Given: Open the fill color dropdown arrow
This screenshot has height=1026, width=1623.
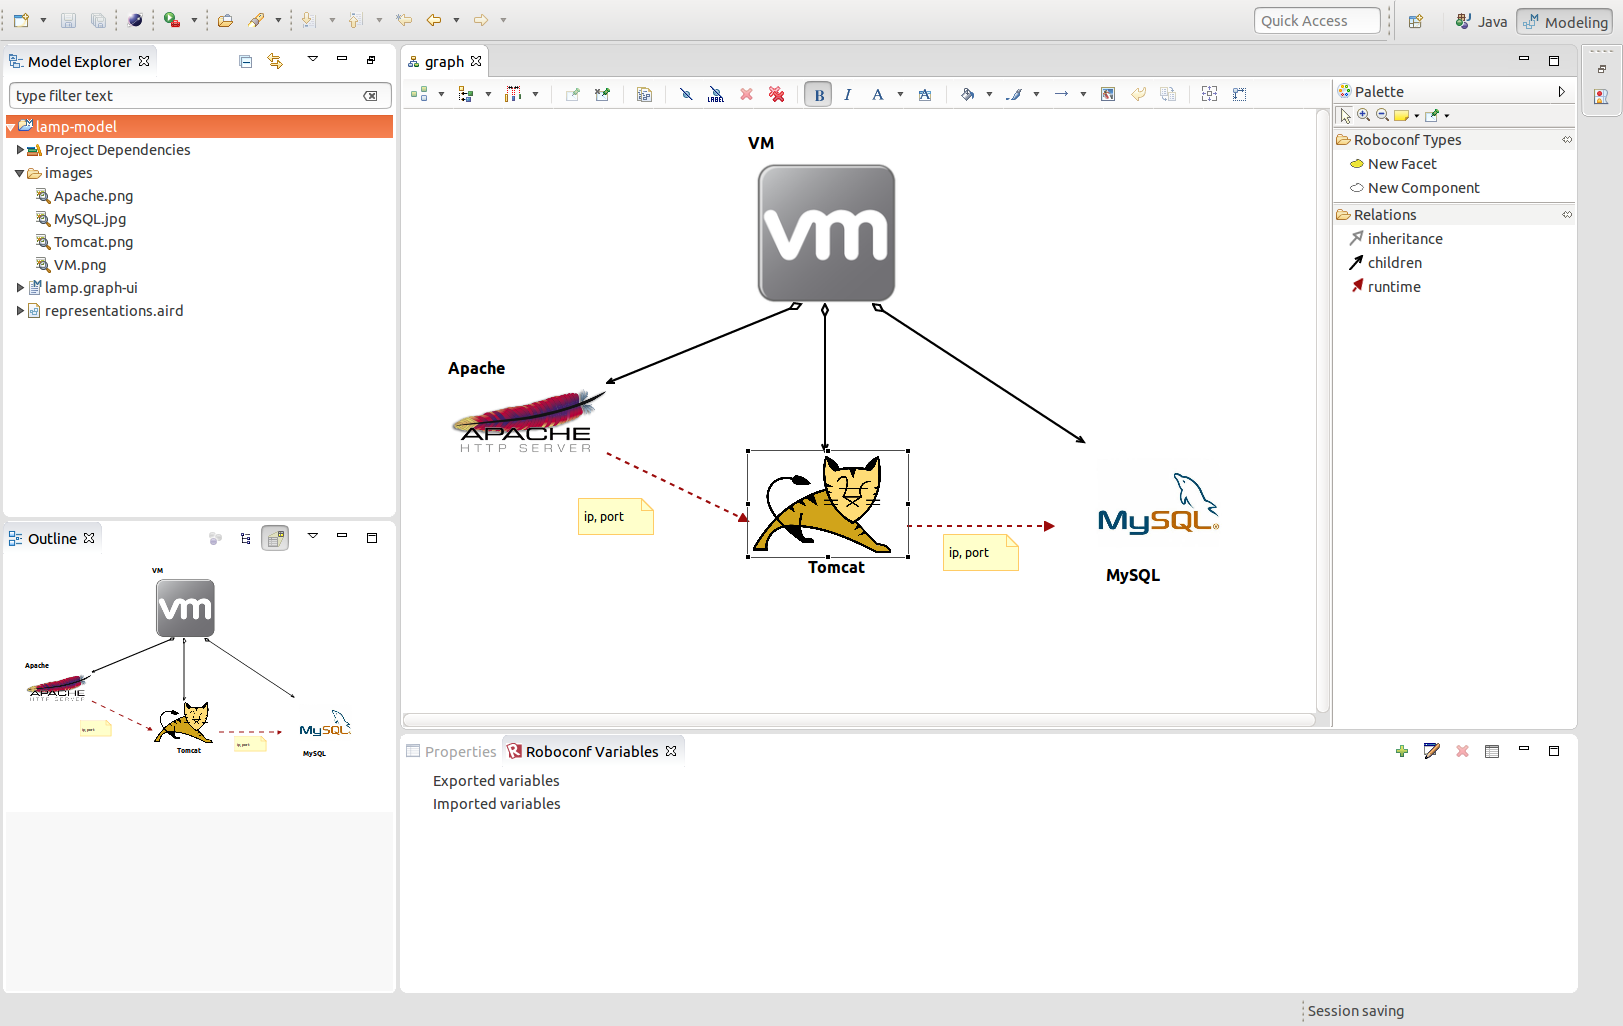Looking at the screenshot, I should tap(989, 94).
